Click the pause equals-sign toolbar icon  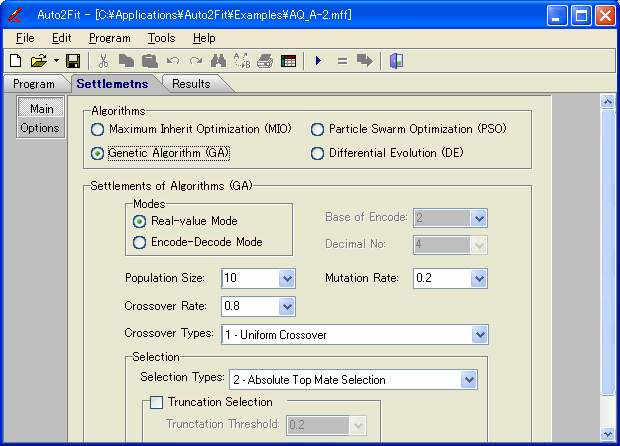pyautogui.click(x=342, y=61)
